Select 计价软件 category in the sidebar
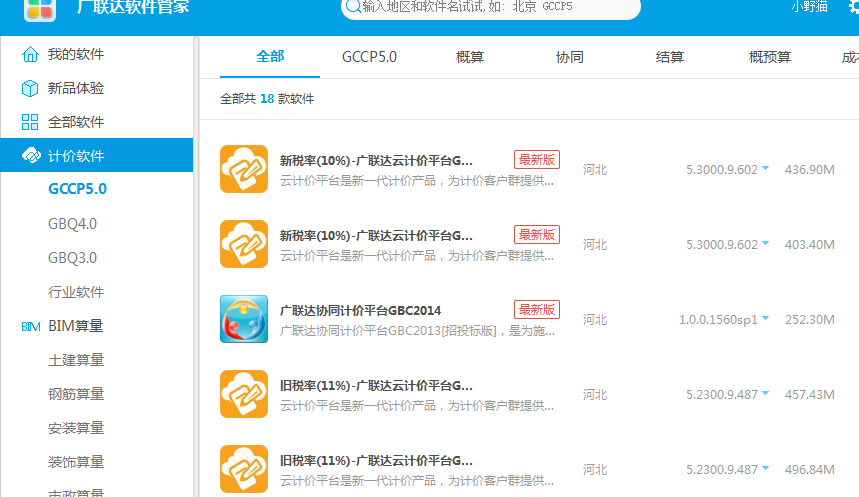 point(96,155)
